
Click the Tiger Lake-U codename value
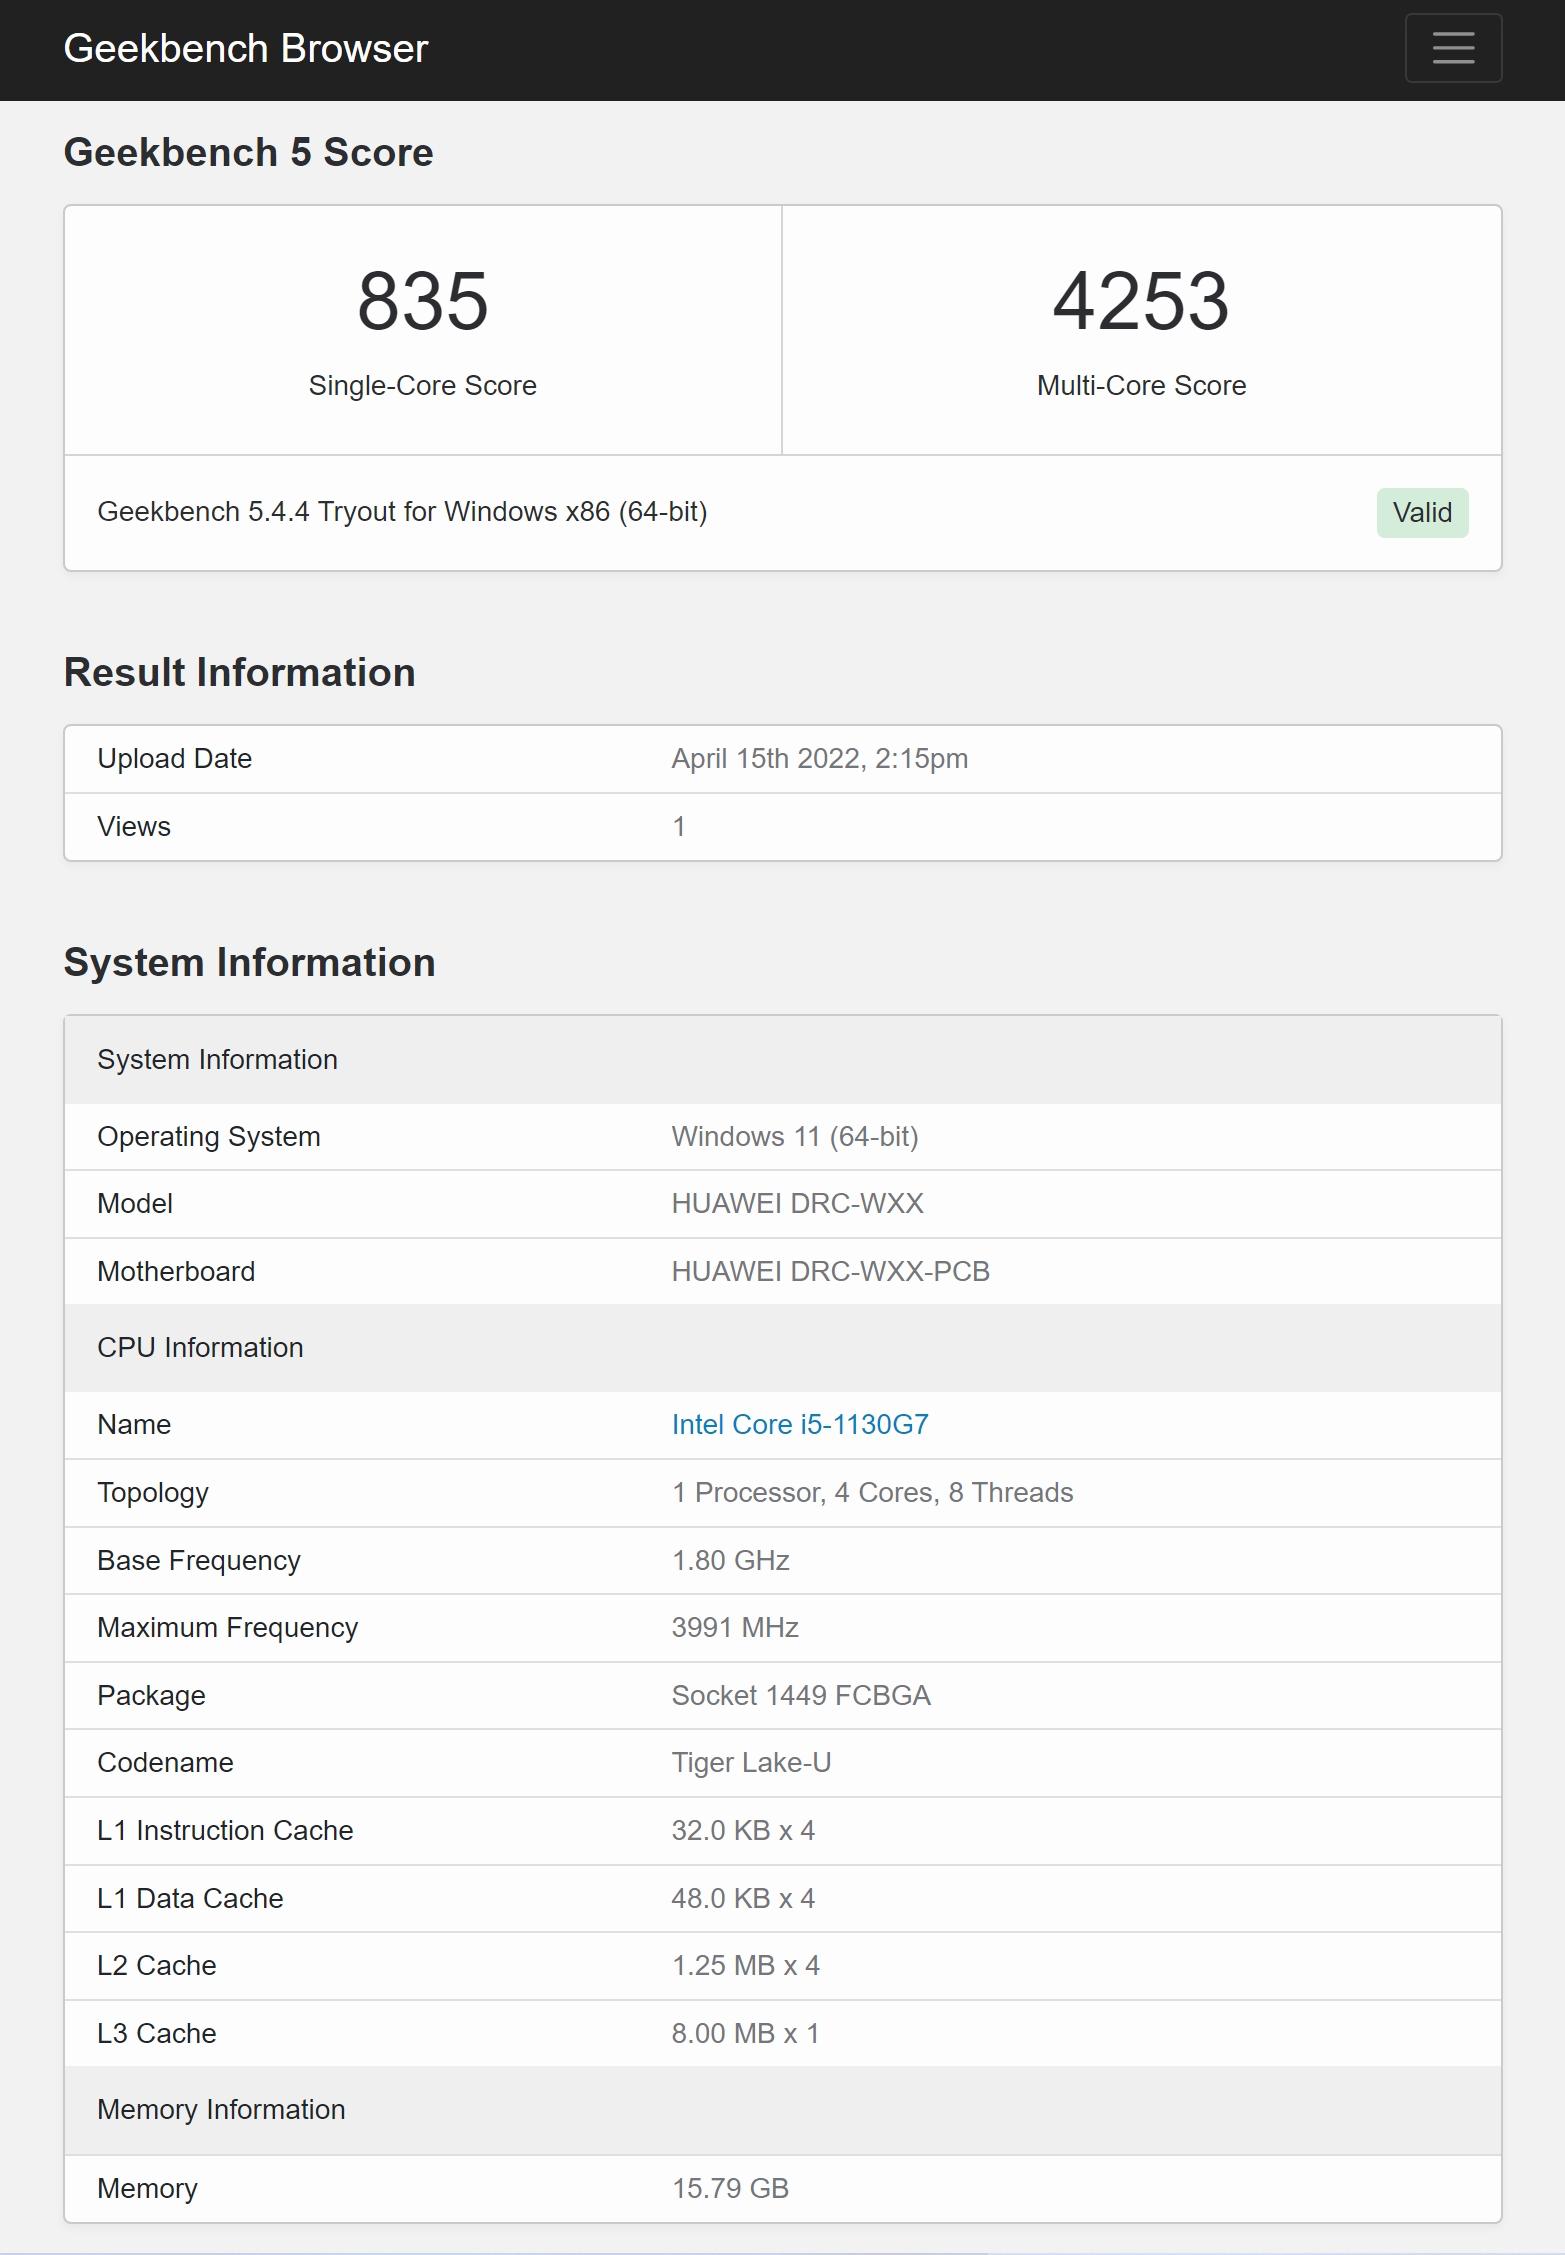click(x=751, y=1762)
